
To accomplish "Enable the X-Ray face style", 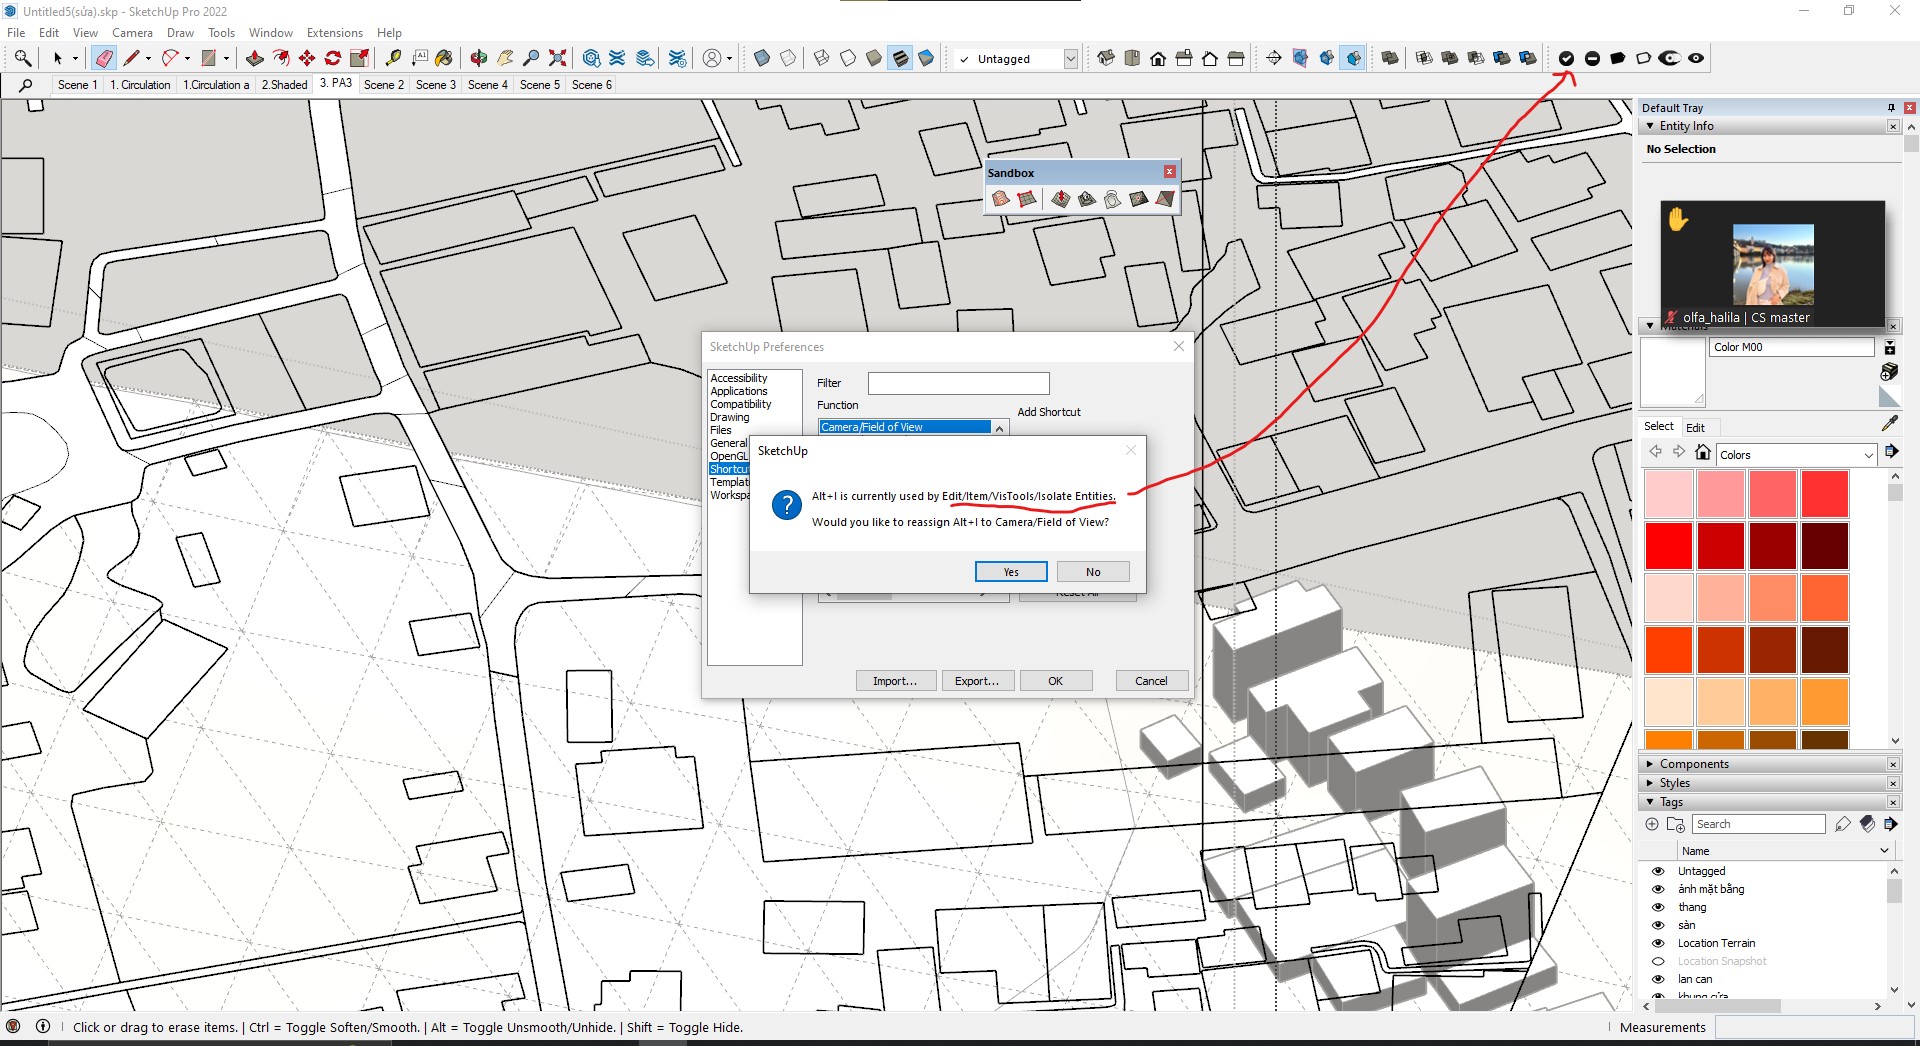I will 762,58.
